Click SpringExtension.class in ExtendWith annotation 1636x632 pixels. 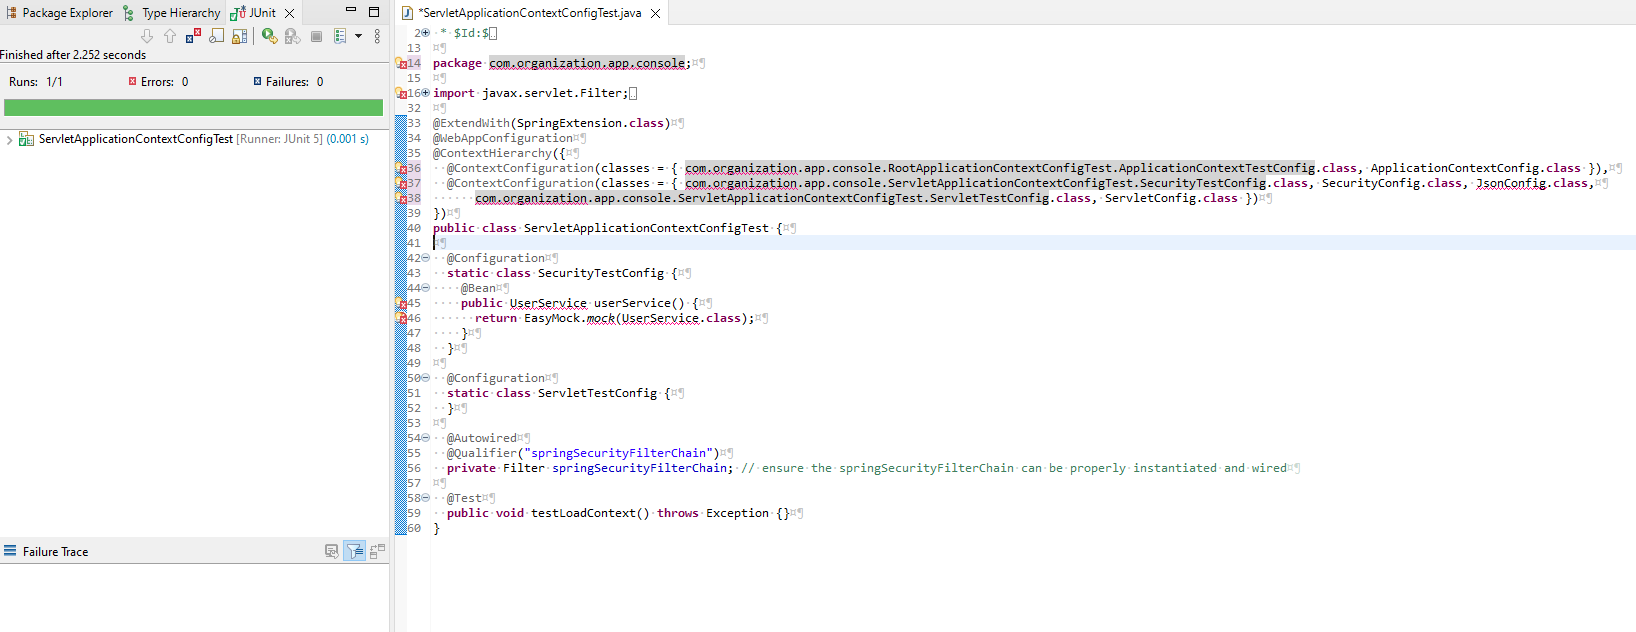coord(589,123)
